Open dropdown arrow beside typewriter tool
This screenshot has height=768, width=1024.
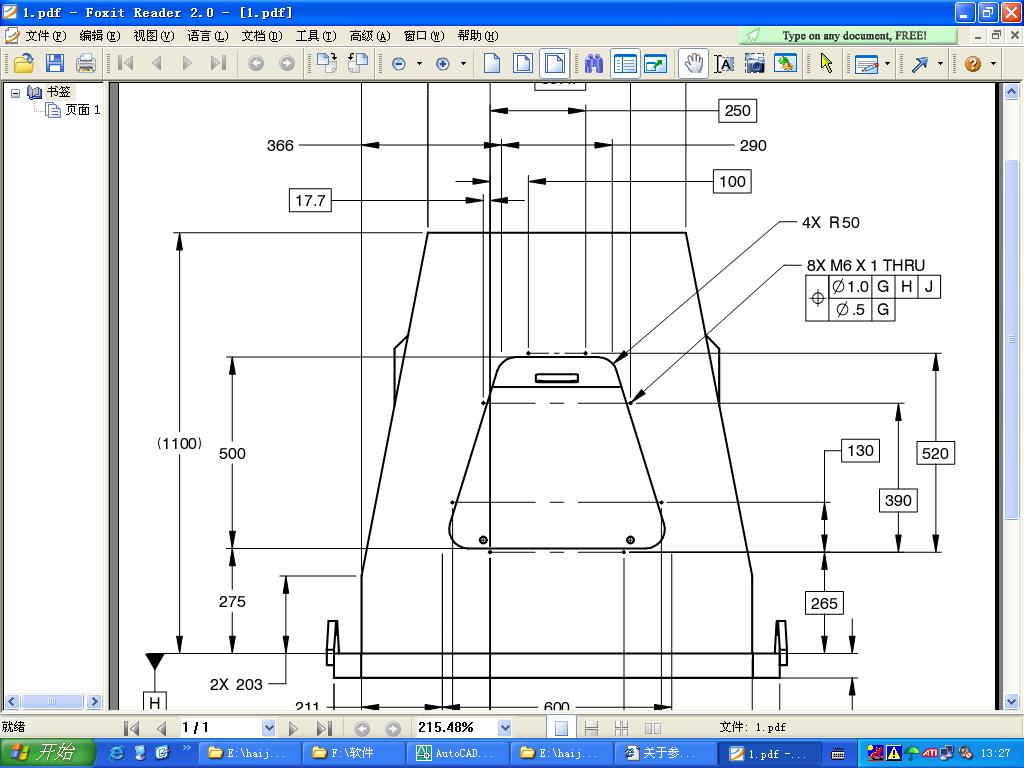point(887,64)
